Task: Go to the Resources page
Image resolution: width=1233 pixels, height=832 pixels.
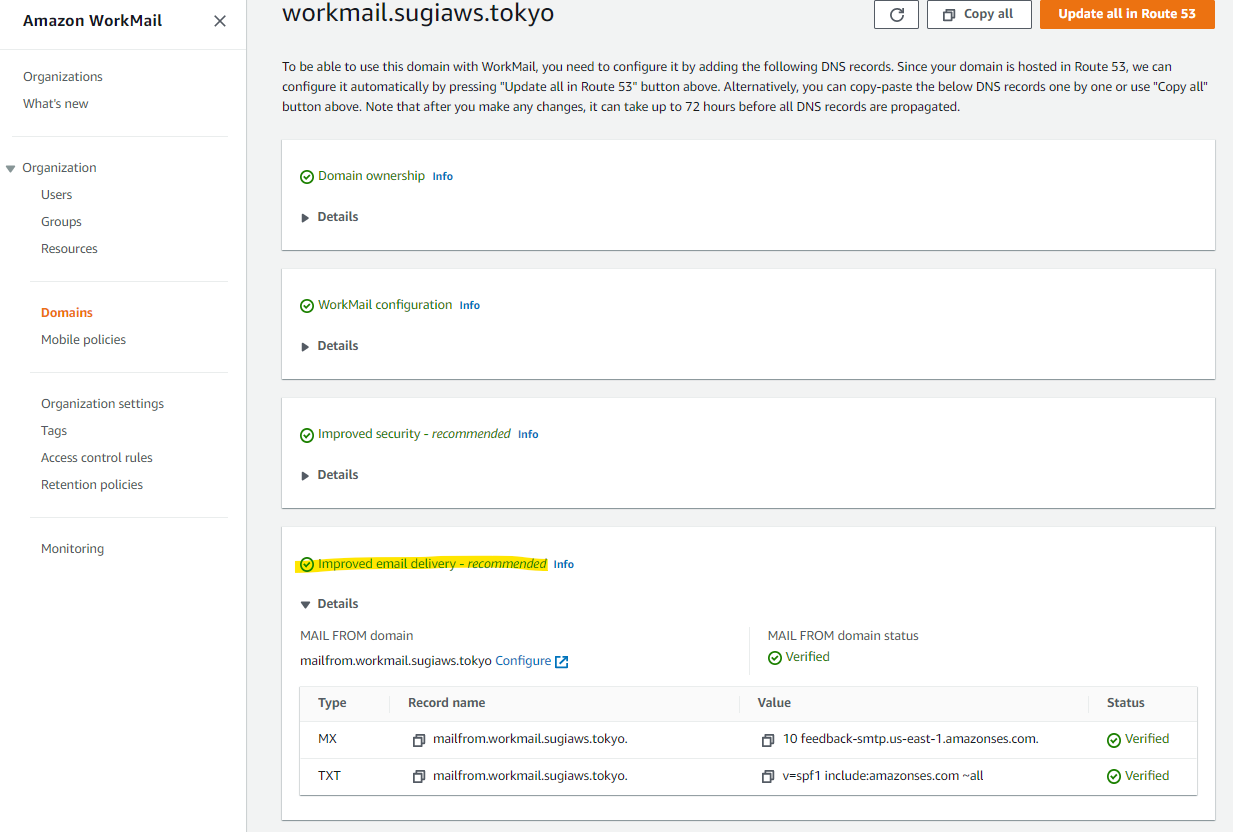Action: pyautogui.click(x=69, y=249)
